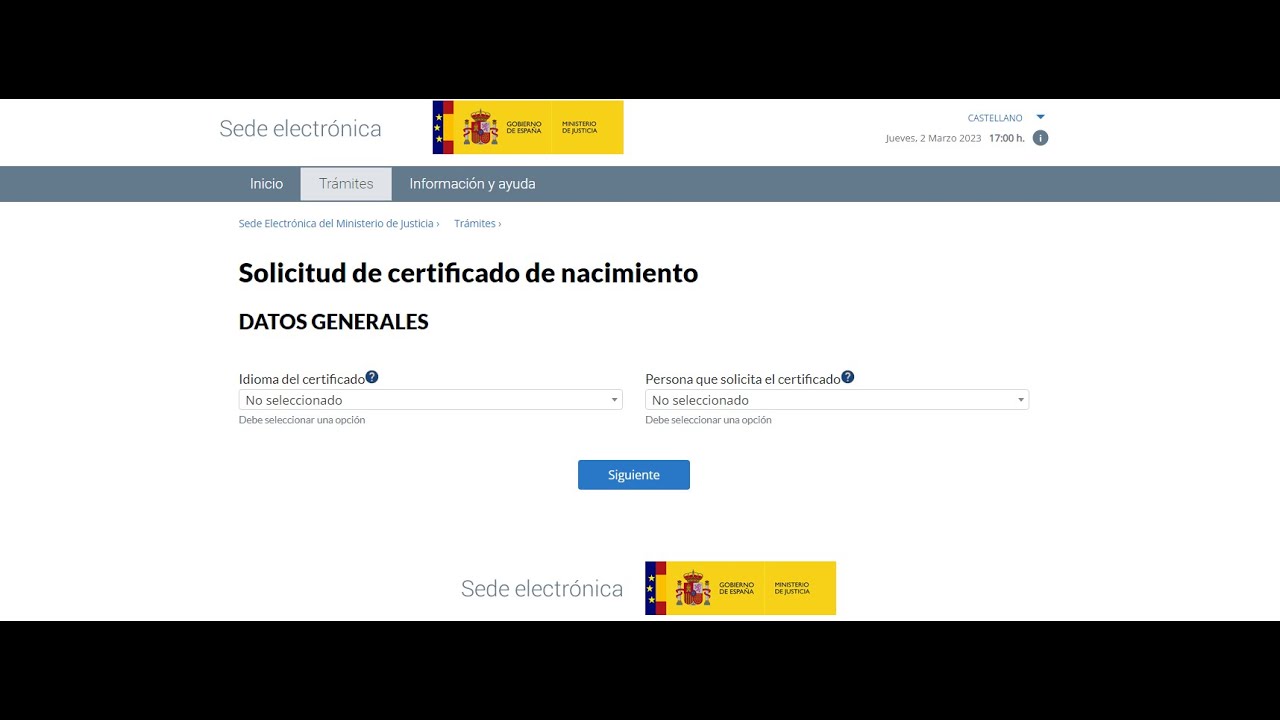Follow the Trámites breadcrumb link
Image resolution: width=1280 pixels, height=720 pixels.
click(475, 224)
